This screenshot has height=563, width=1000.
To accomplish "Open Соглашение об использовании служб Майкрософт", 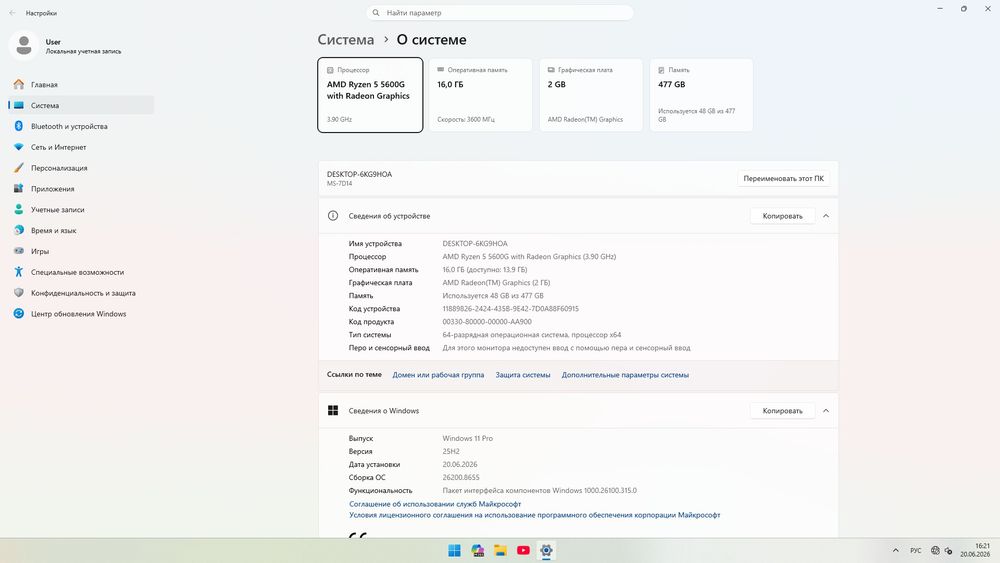I will point(435,504).
